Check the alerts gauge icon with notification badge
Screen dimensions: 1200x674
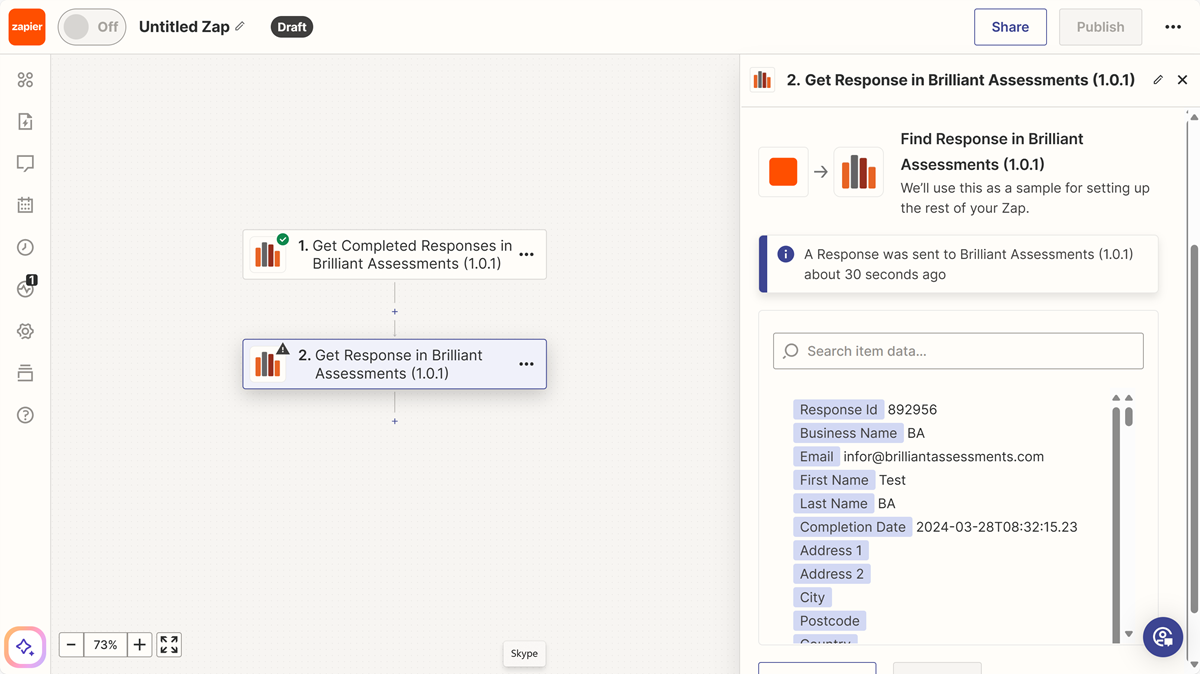pyautogui.click(x=25, y=289)
